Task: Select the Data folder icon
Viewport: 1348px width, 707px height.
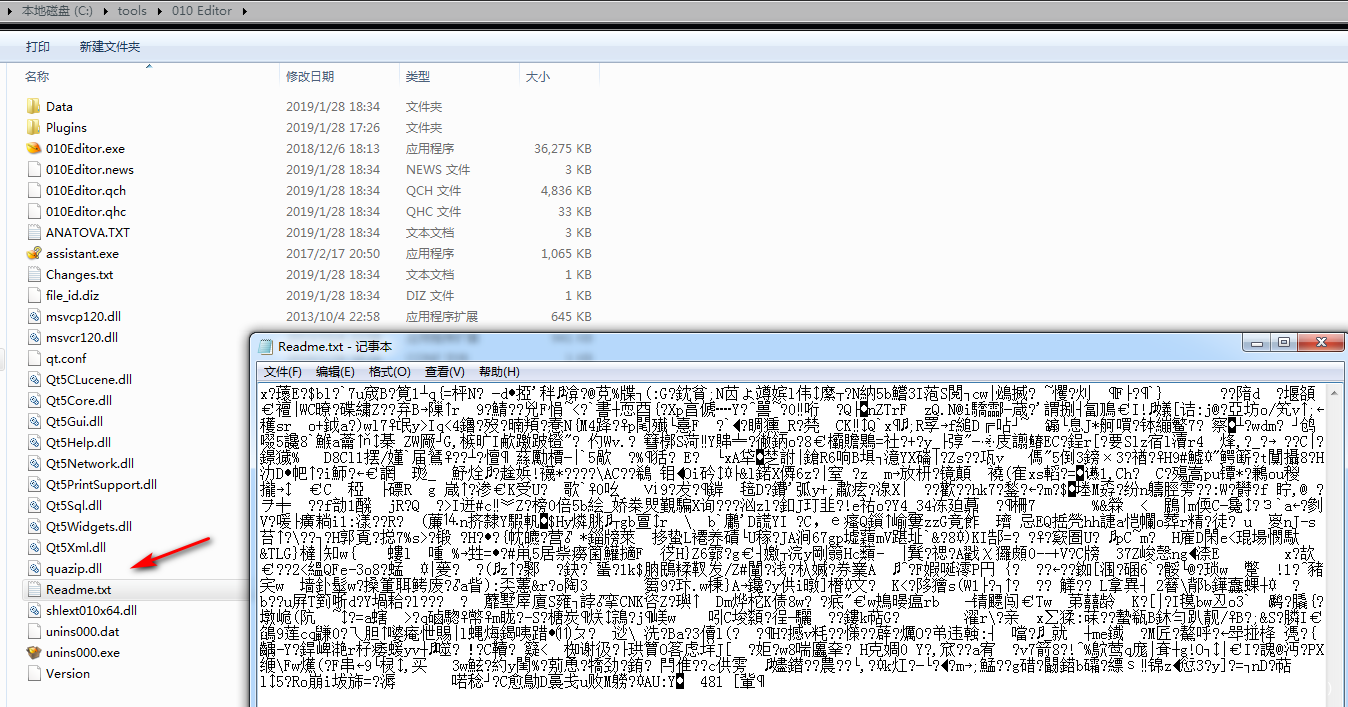Action: click(x=34, y=106)
